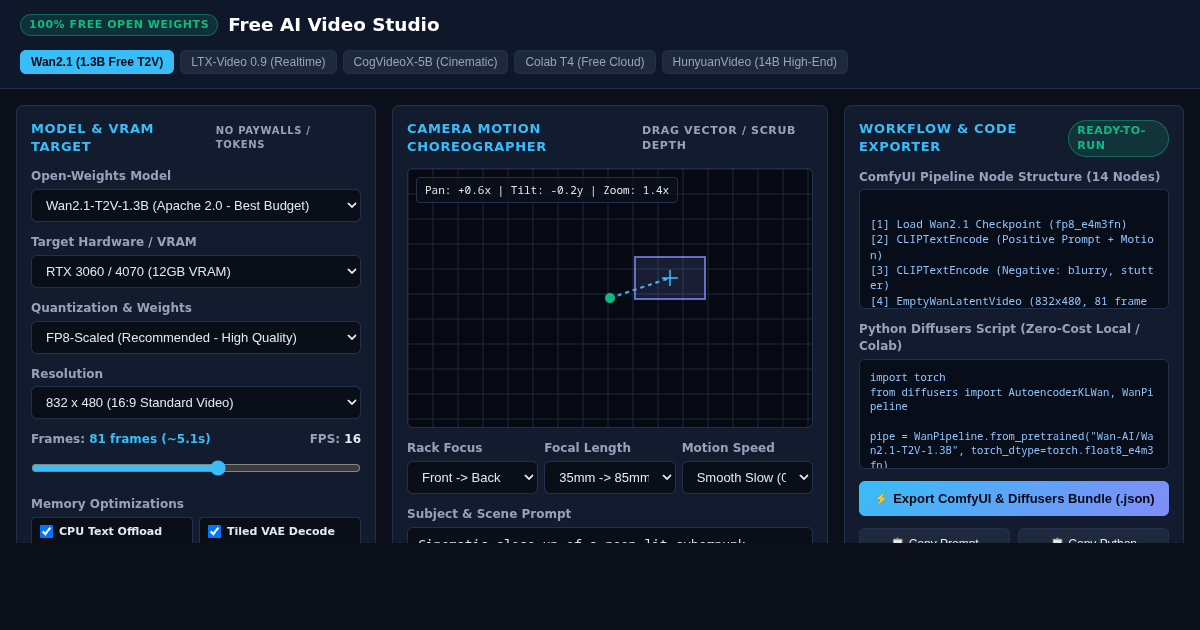Screen dimensions: 1200x630
Task: Click the '[4] EmptyWanLatentVideo' pipeline line
Action: pyautogui.click(x=1009, y=301)
